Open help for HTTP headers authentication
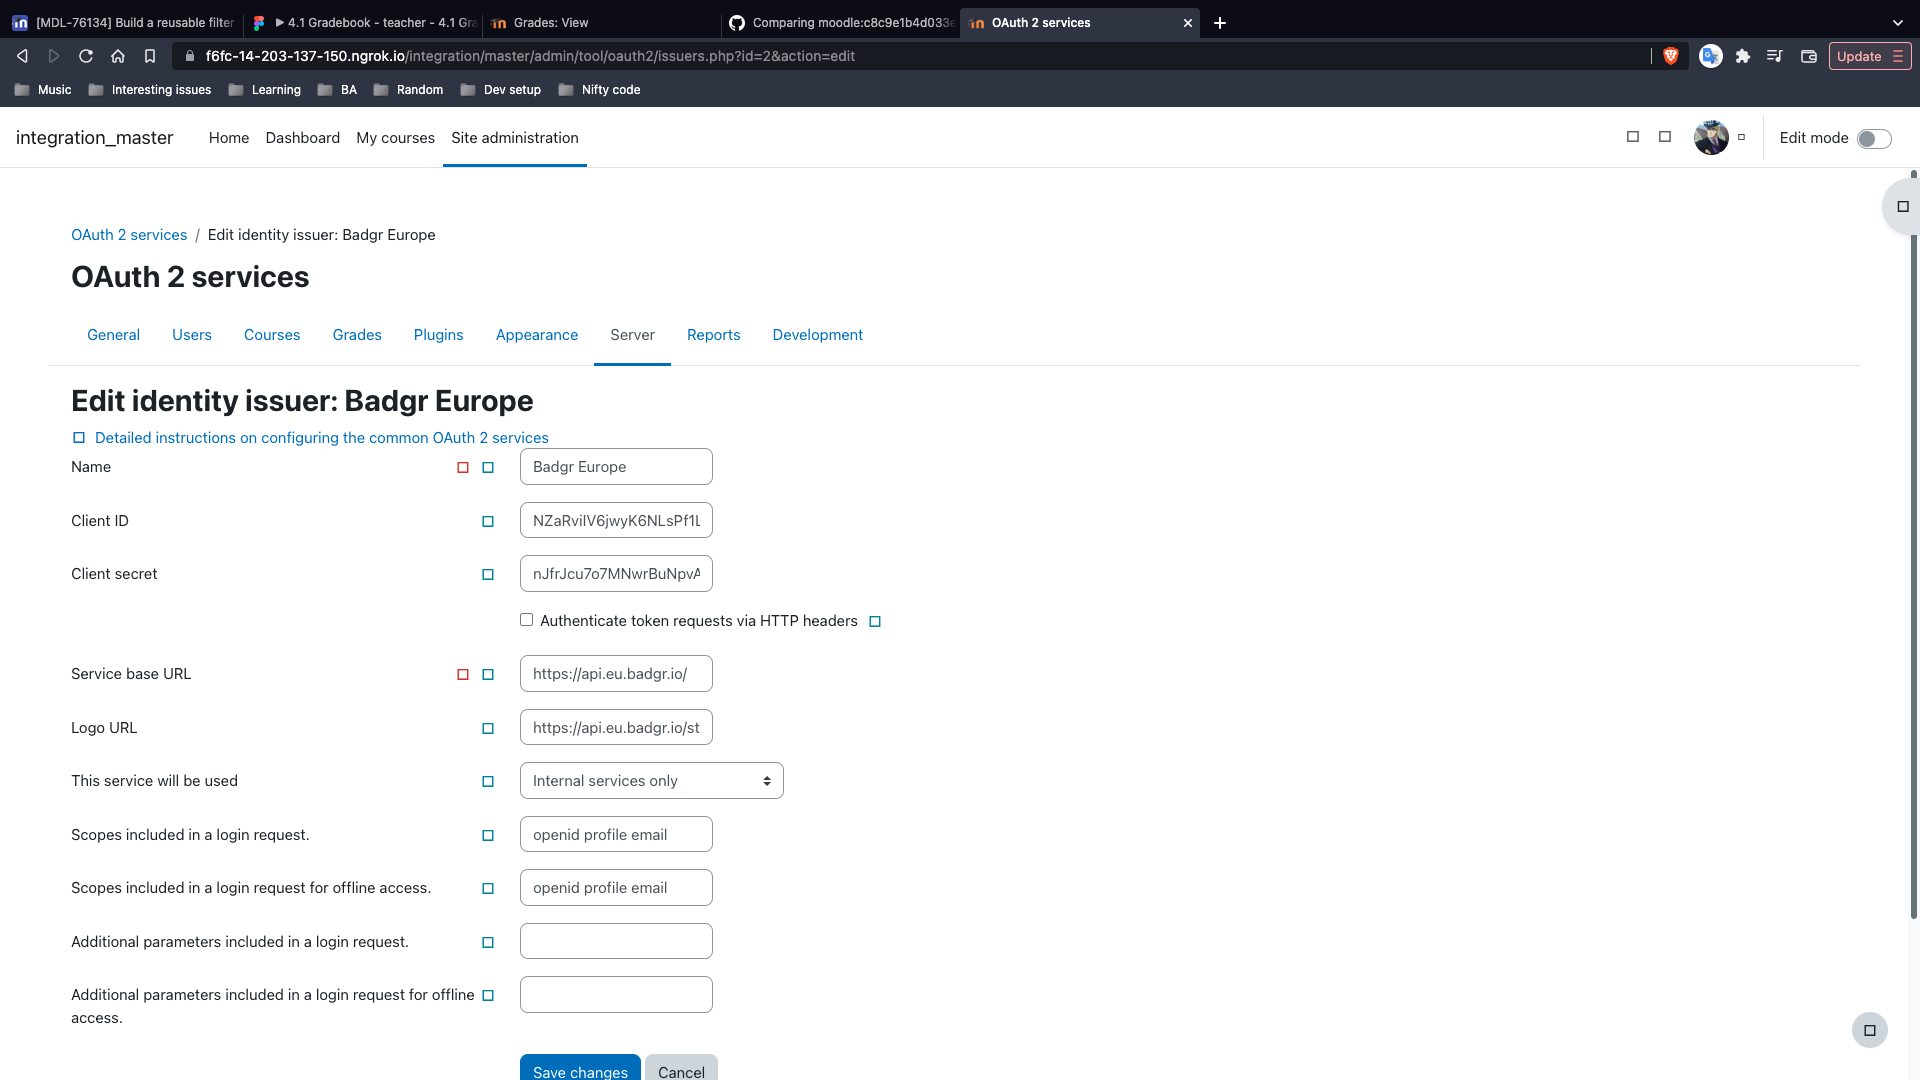This screenshot has width=1920, height=1080. 875,622
